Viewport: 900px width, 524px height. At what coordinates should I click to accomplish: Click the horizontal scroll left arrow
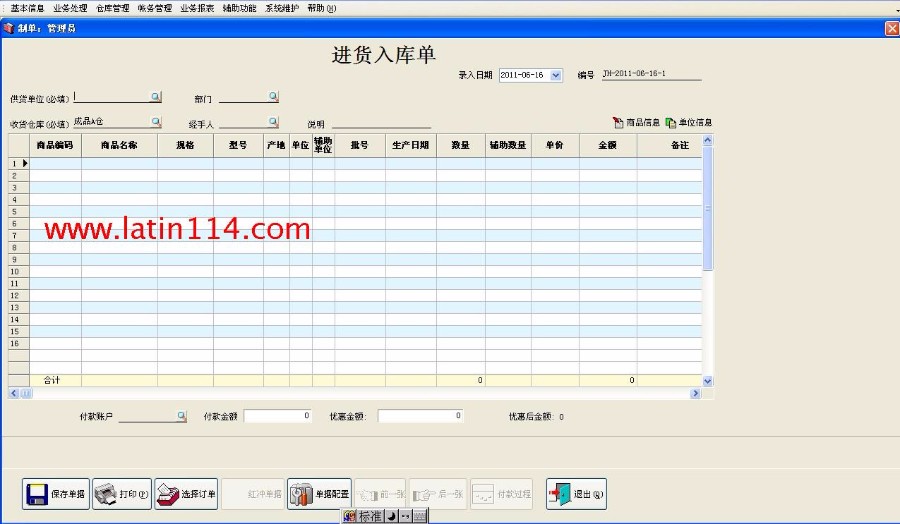pyautogui.click(x=14, y=393)
